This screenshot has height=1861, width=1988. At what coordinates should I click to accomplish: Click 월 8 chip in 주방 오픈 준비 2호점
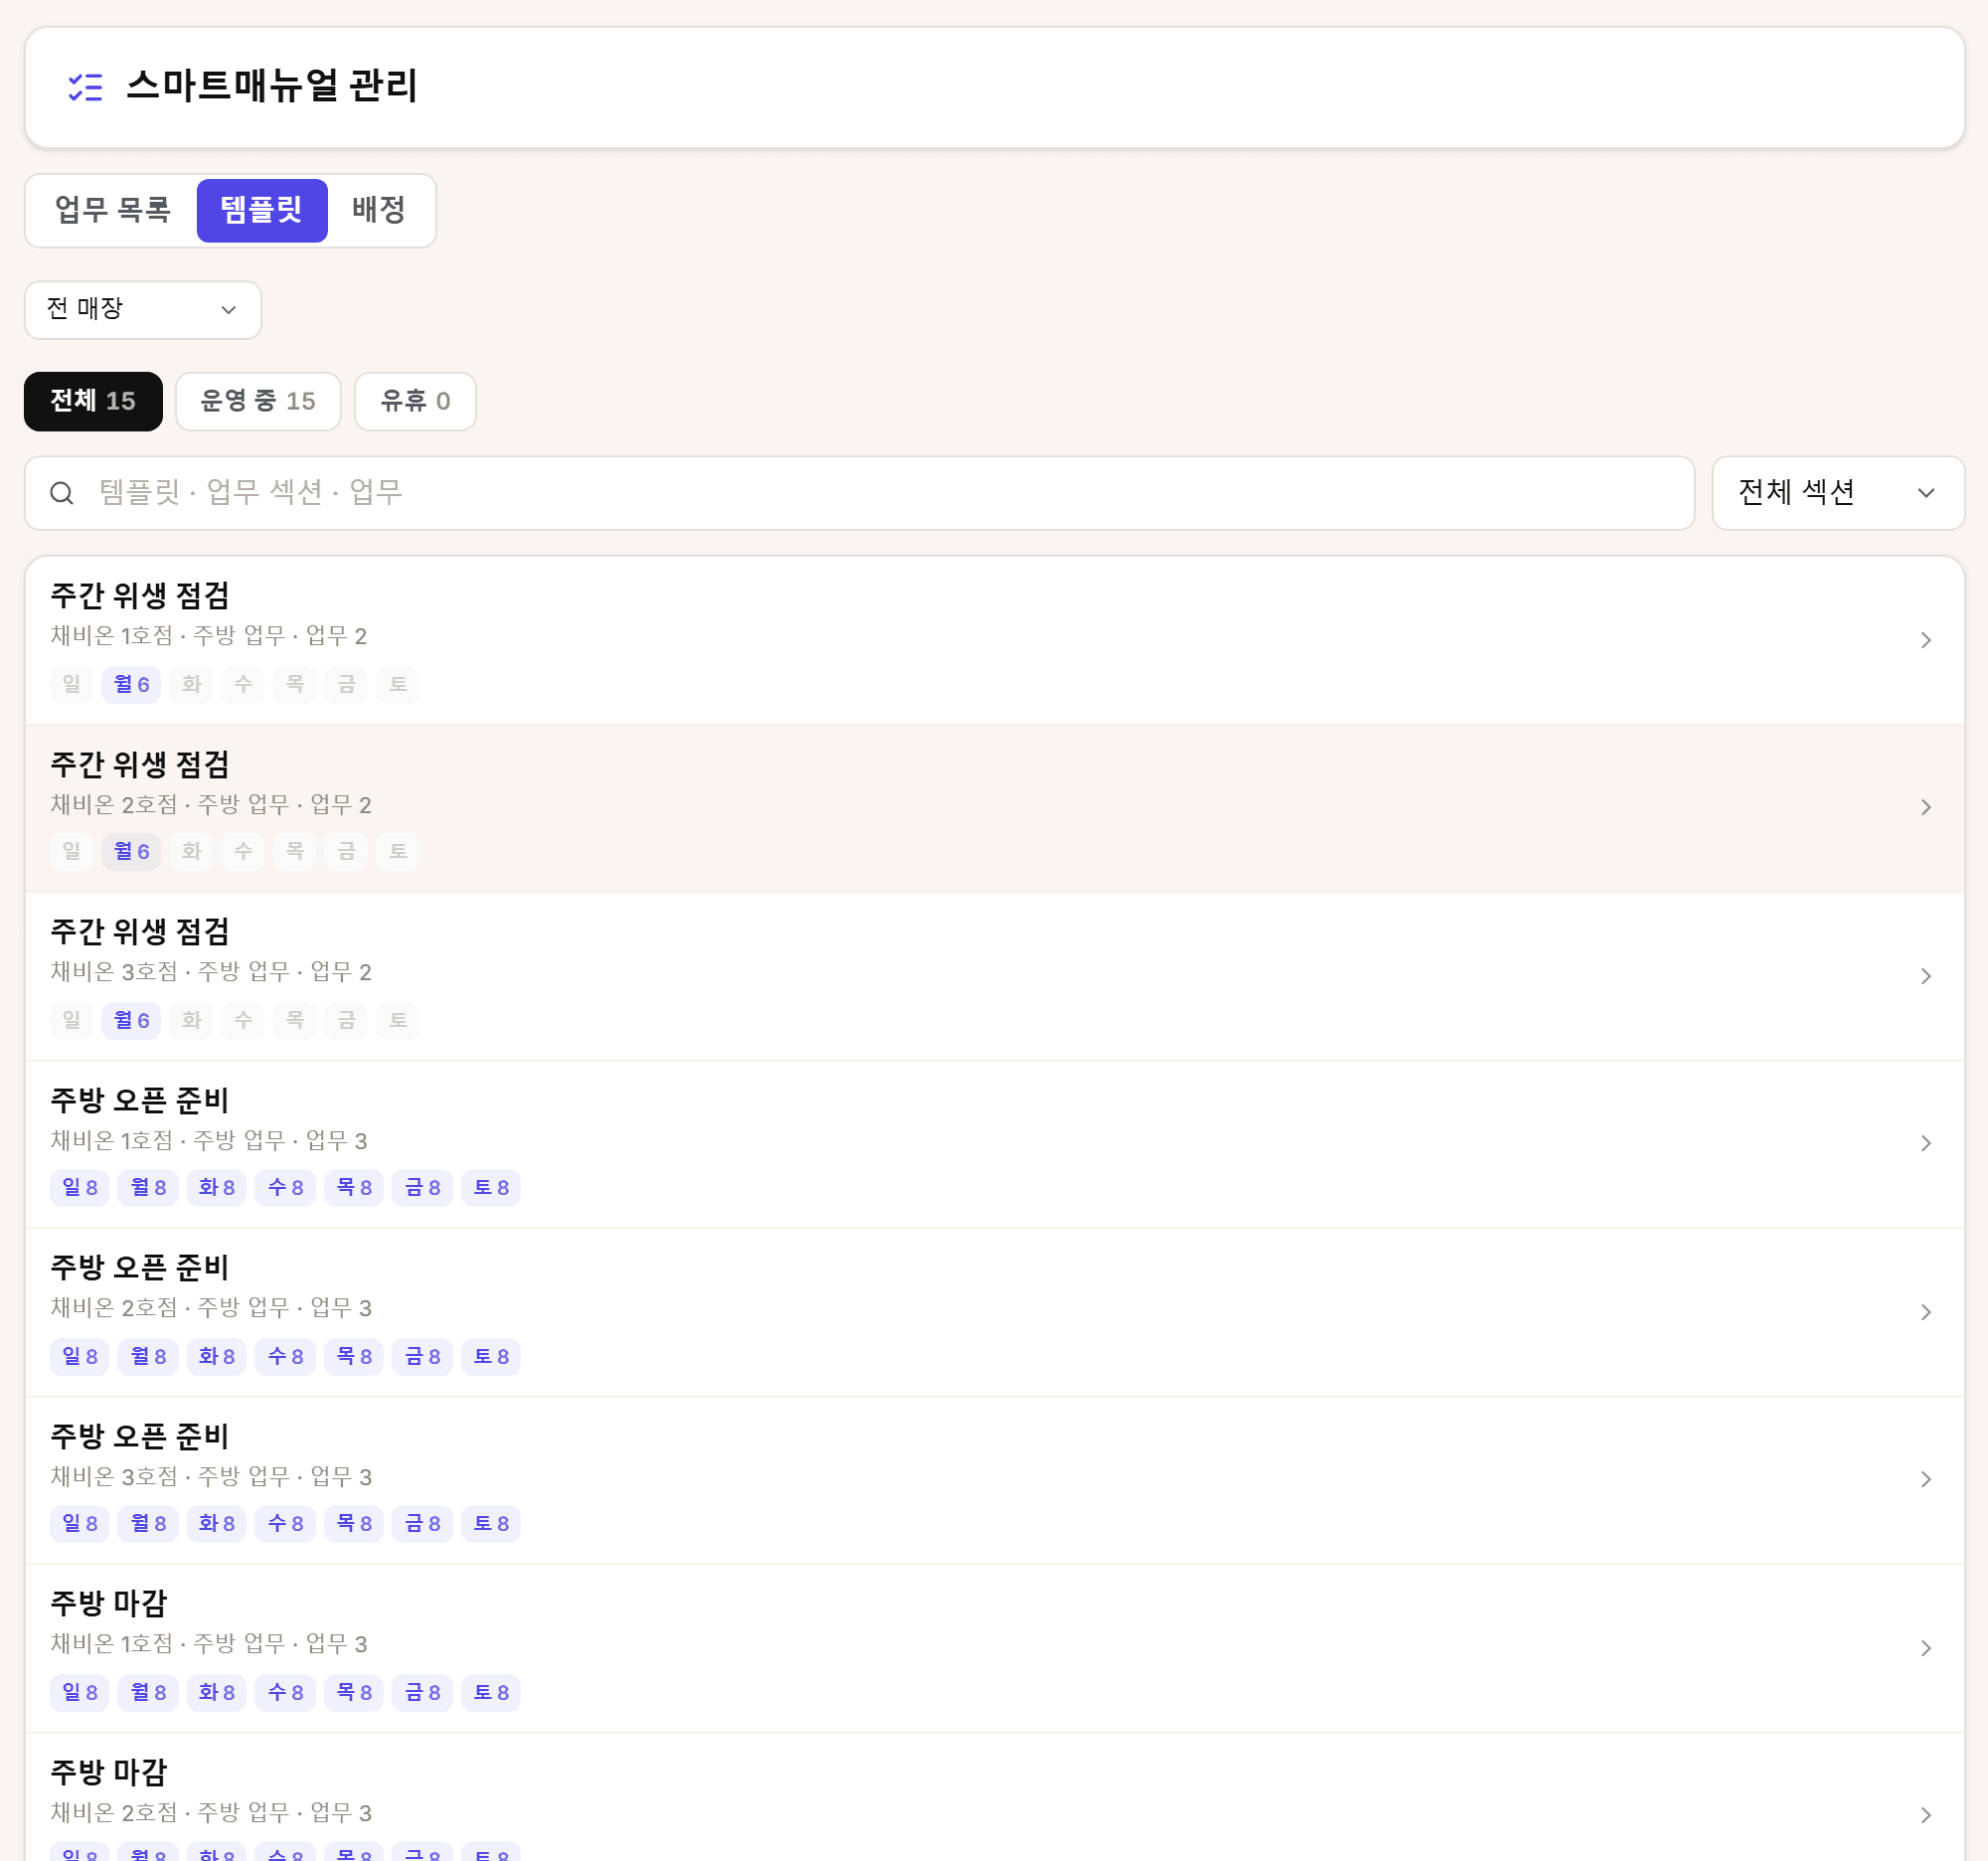pyautogui.click(x=148, y=1356)
